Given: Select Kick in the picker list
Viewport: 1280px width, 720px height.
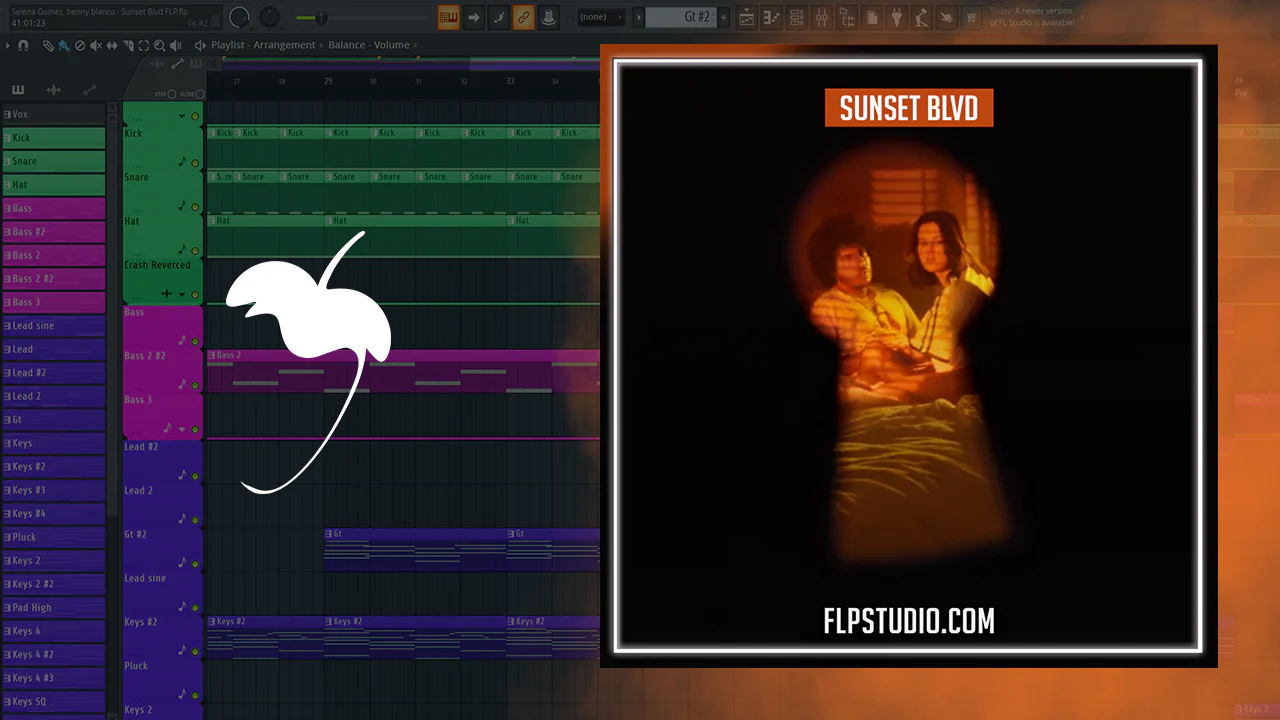Looking at the screenshot, I should tap(54, 138).
